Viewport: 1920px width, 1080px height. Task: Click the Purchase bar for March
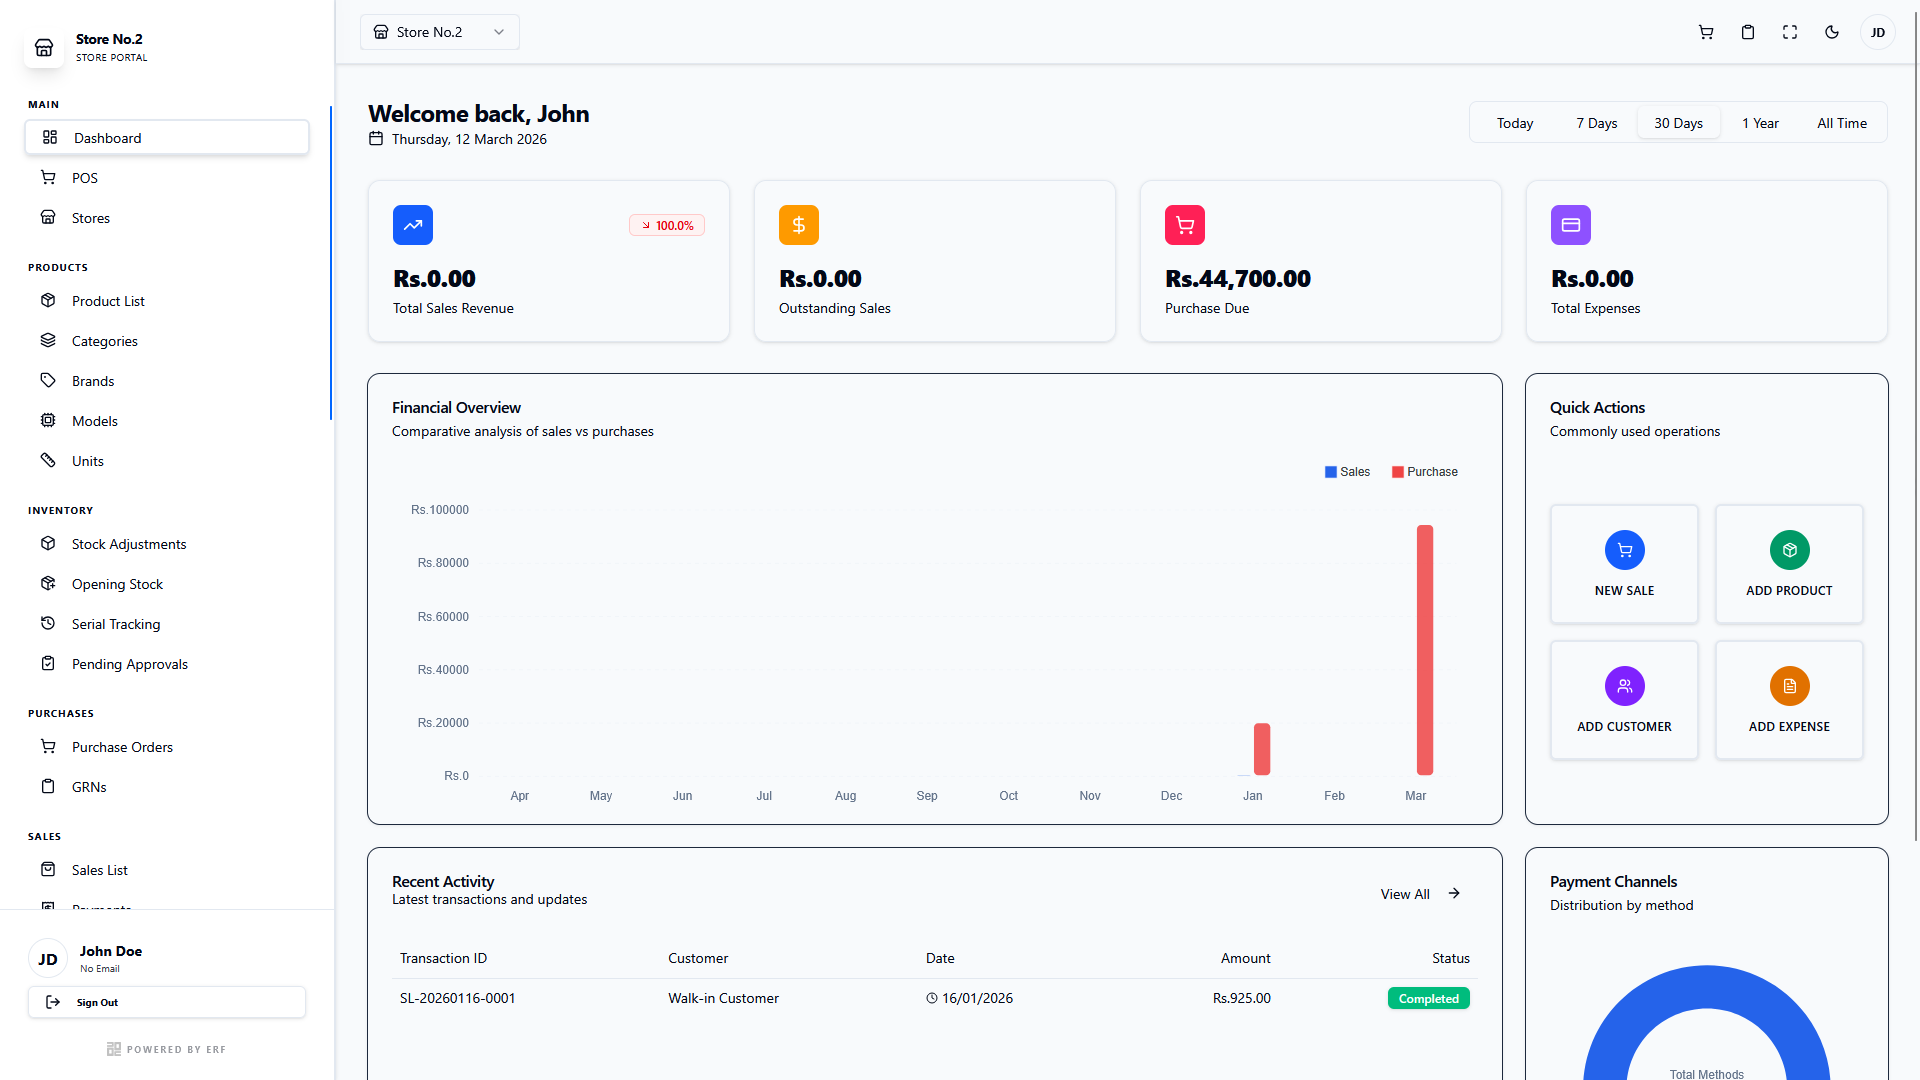coord(1425,650)
